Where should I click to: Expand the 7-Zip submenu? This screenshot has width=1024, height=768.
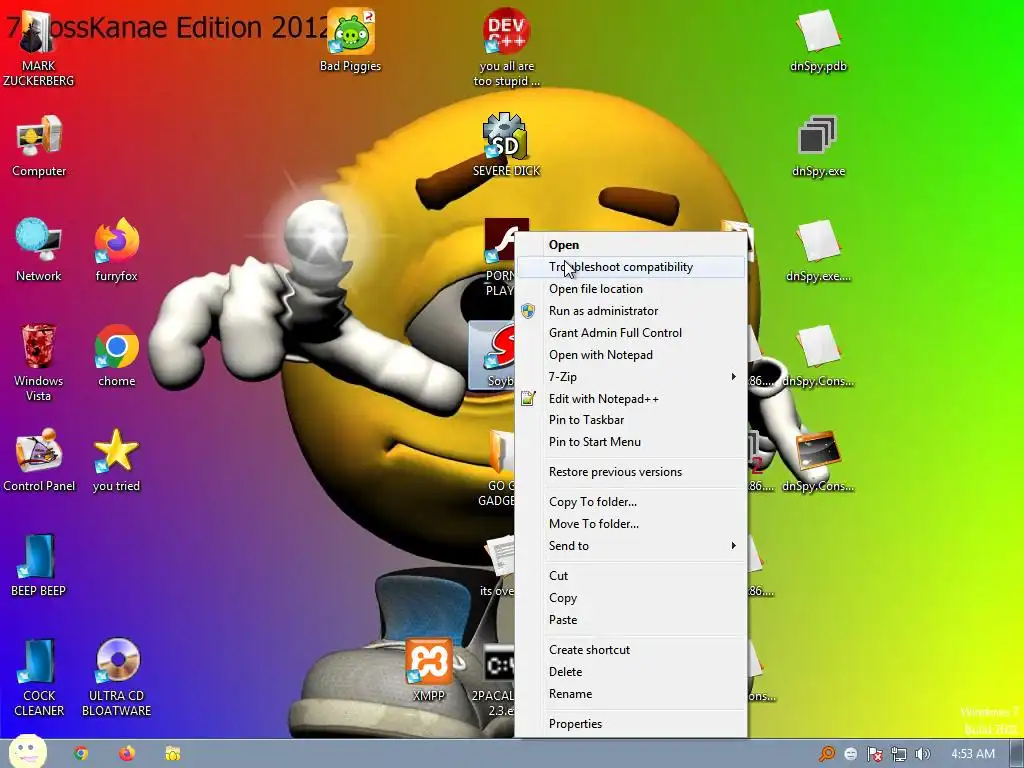(631, 377)
